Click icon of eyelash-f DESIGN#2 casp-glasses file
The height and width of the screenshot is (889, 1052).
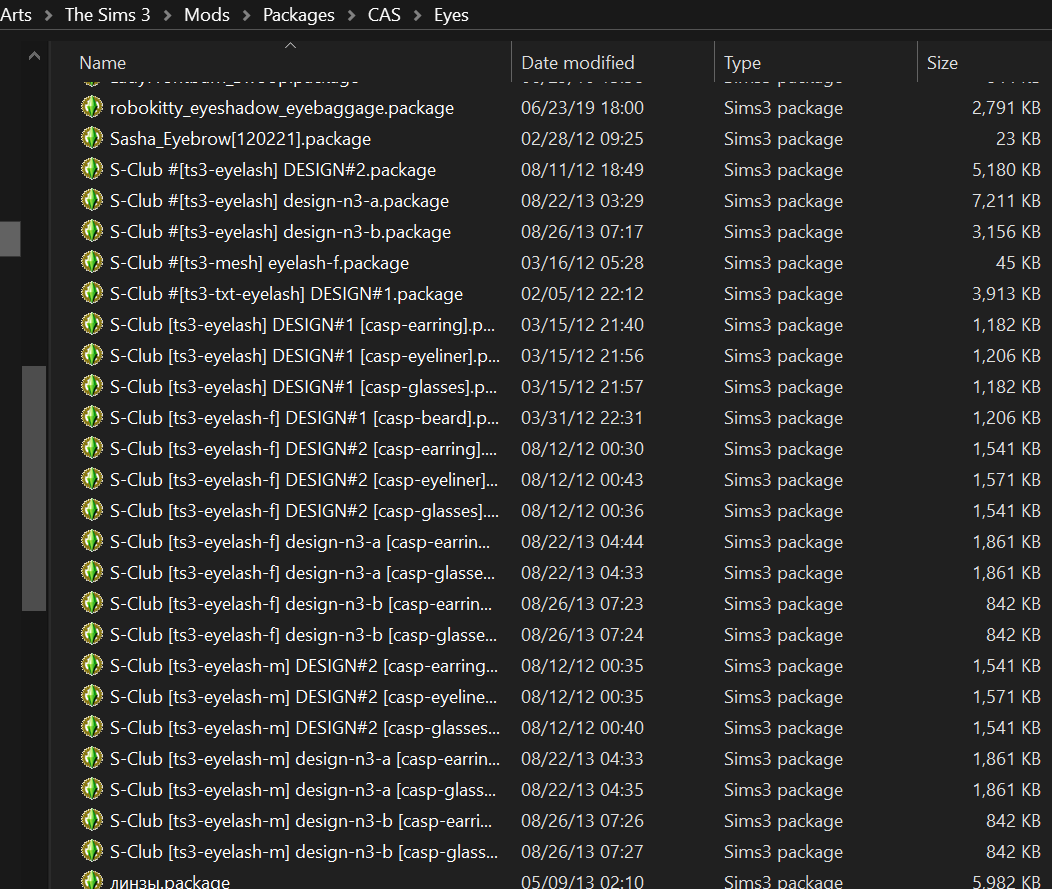(92, 510)
